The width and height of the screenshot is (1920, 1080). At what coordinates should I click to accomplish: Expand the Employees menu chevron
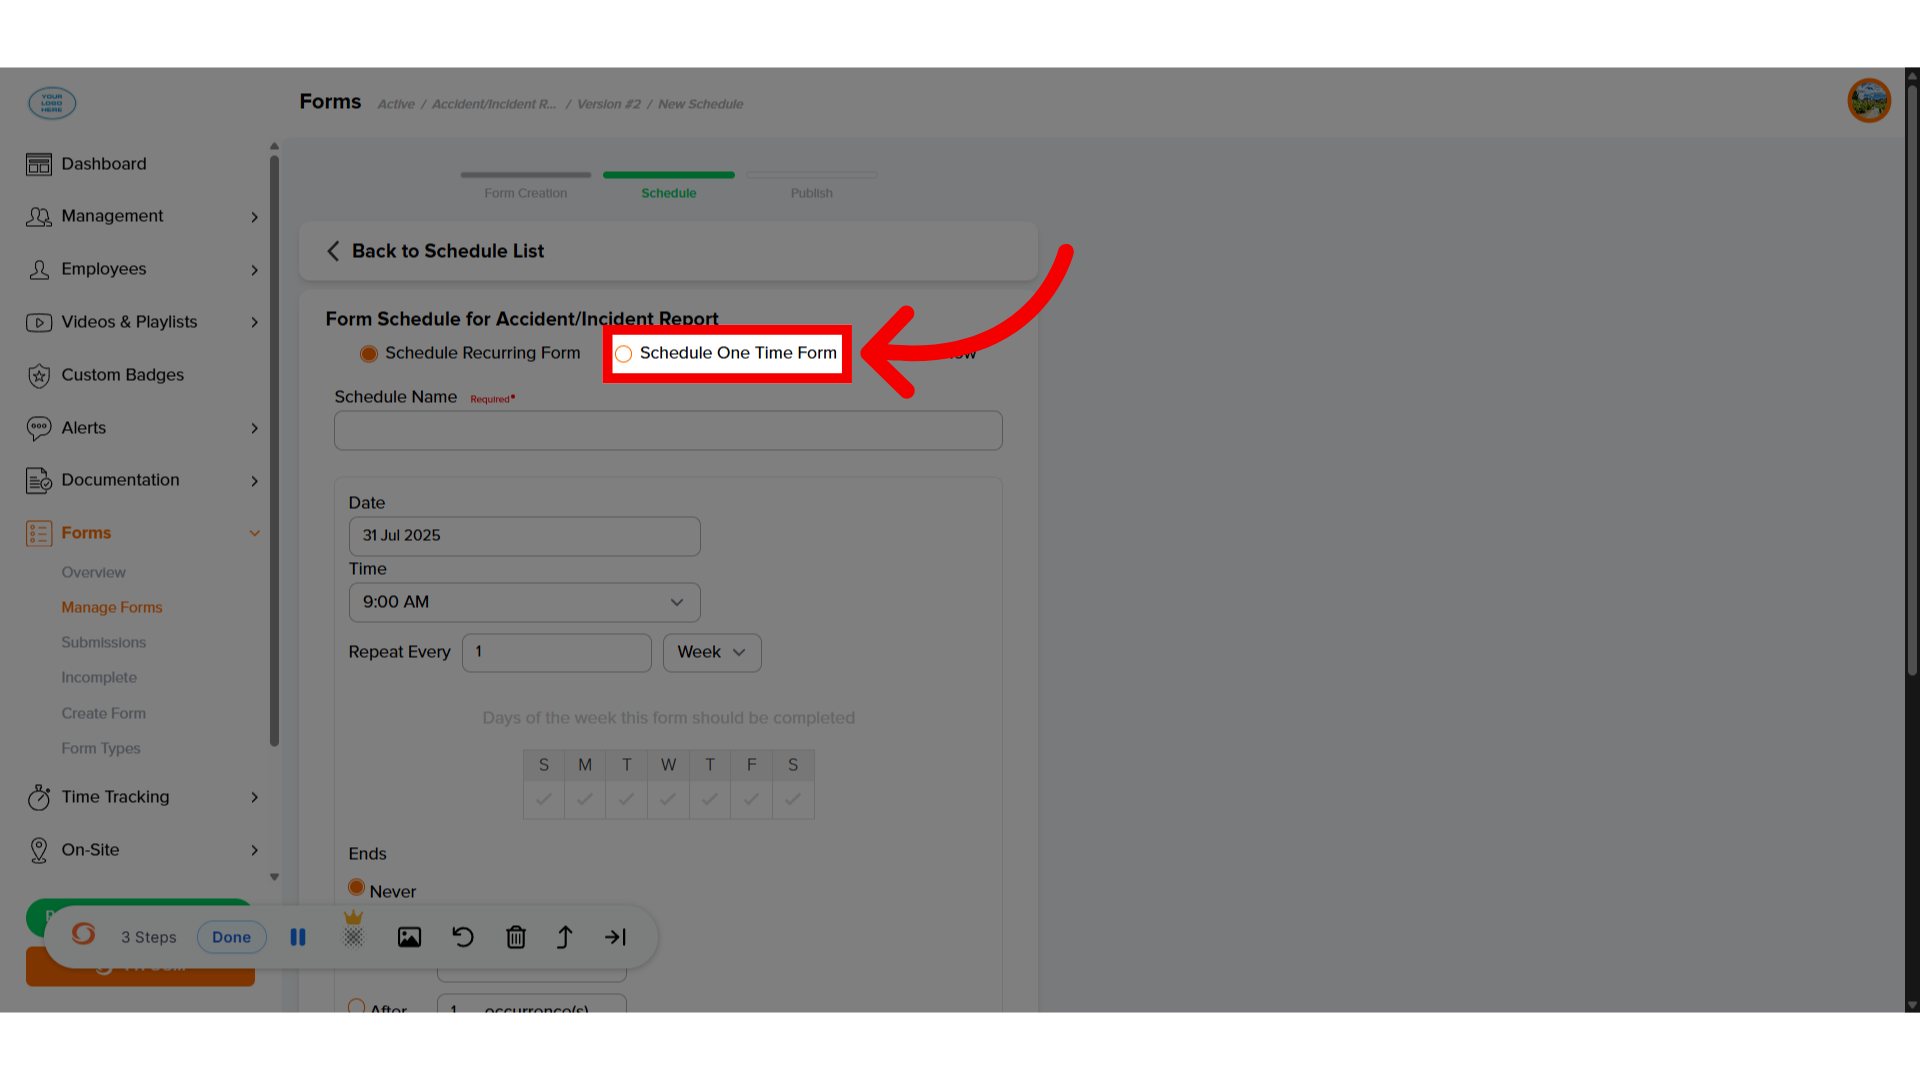tap(255, 270)
